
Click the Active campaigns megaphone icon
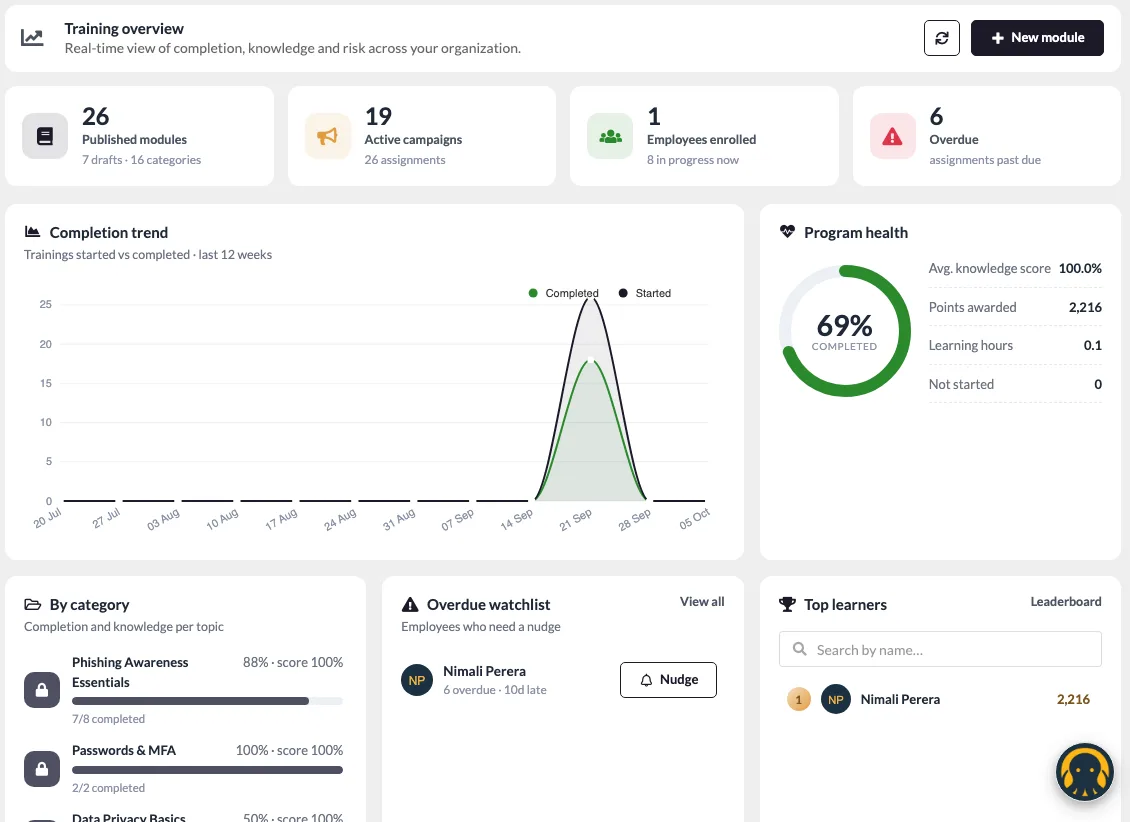pyautogui.click(x=327, y=135)
